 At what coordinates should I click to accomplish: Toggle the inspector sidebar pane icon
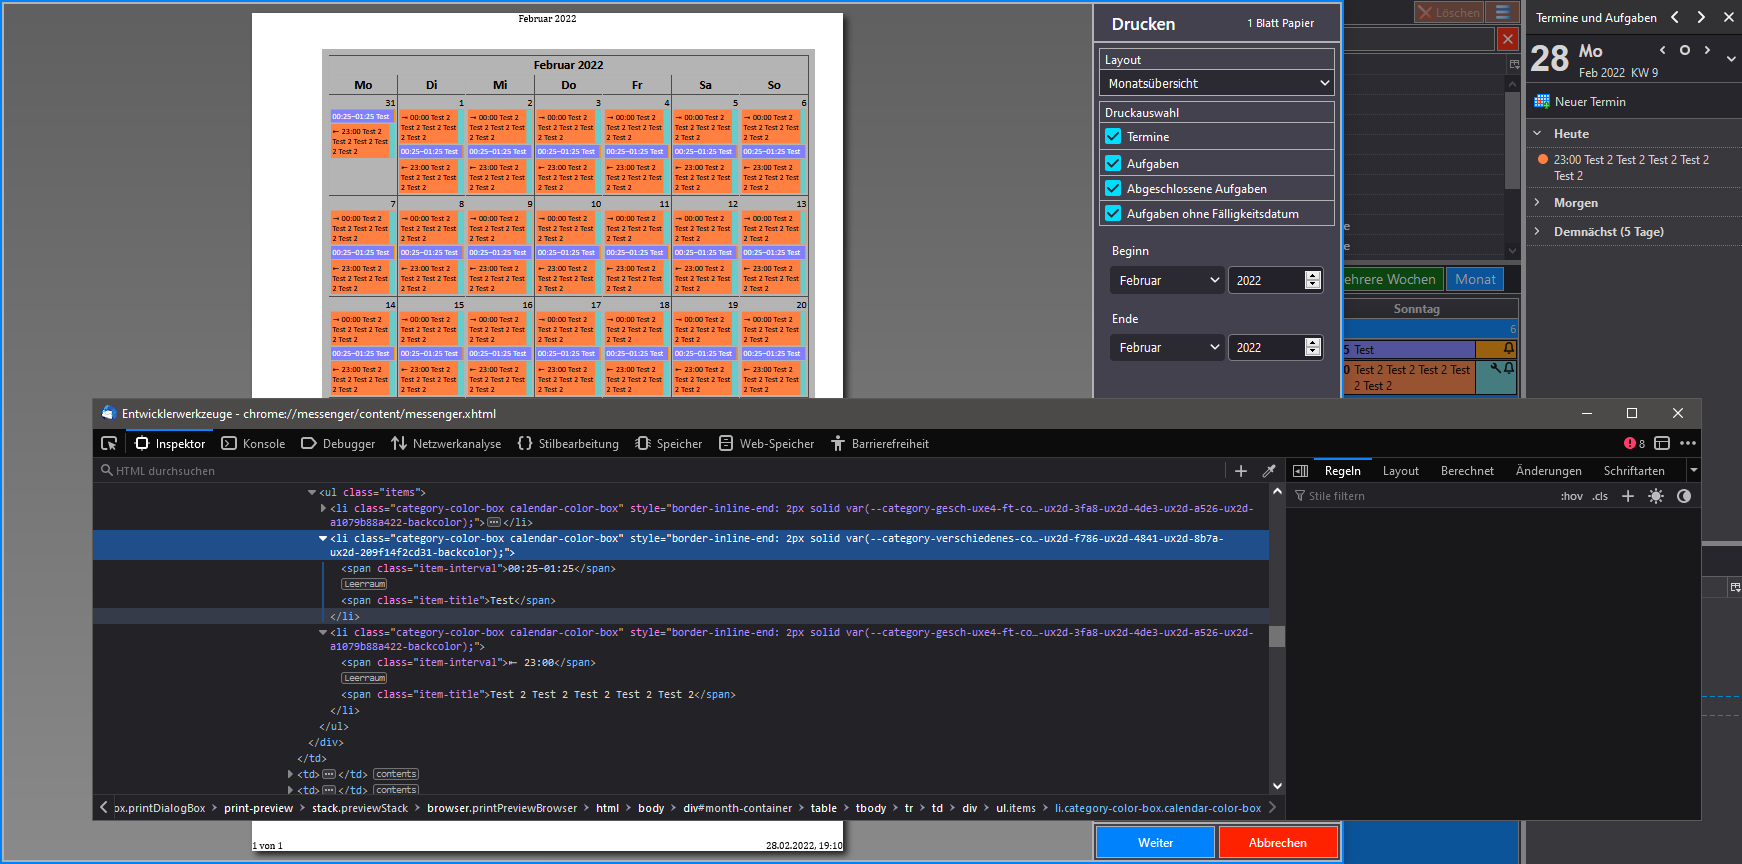coord(1300,471)
